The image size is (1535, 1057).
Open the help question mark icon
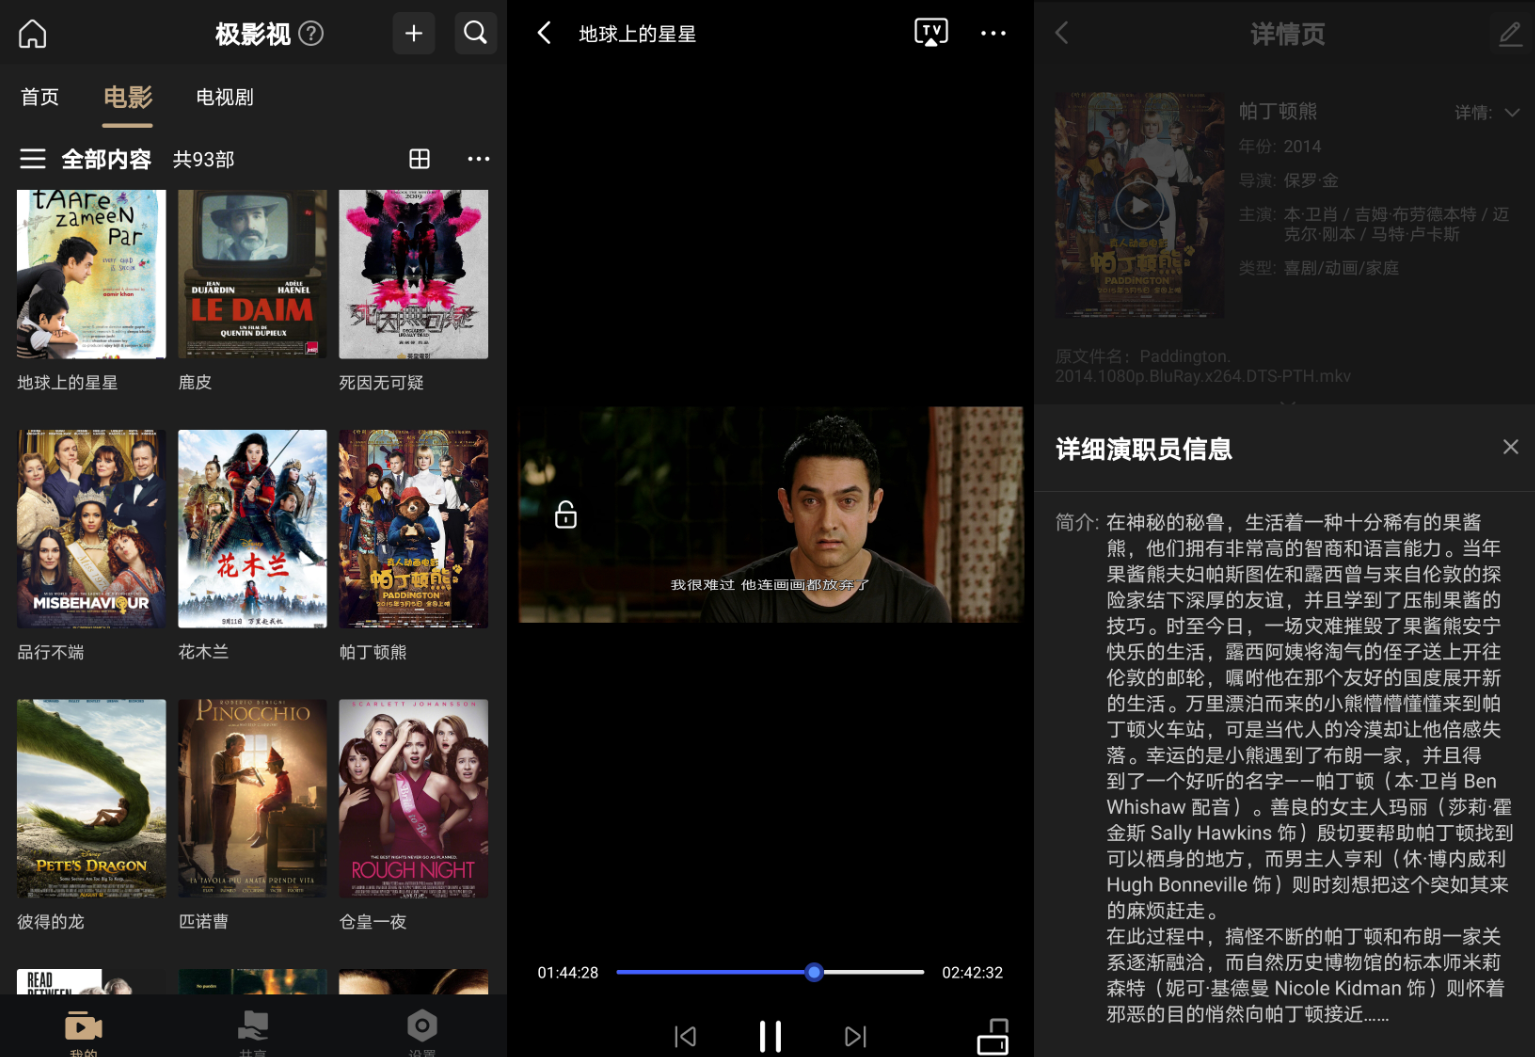pyautogui.click(x=311, y=34)
